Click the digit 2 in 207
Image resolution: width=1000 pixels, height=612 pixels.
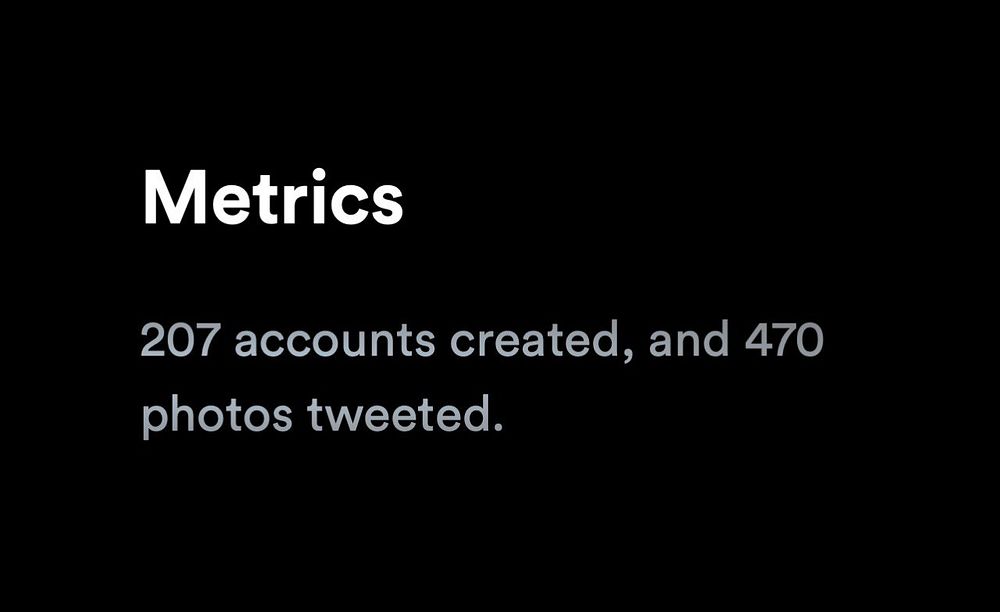pos(152,340)
